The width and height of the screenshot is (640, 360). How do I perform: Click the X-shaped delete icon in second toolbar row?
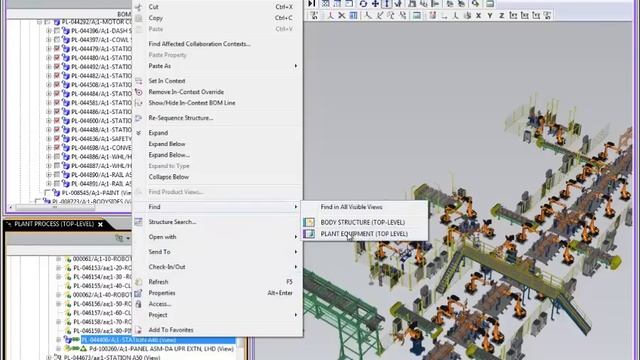(x=342, y=16)
